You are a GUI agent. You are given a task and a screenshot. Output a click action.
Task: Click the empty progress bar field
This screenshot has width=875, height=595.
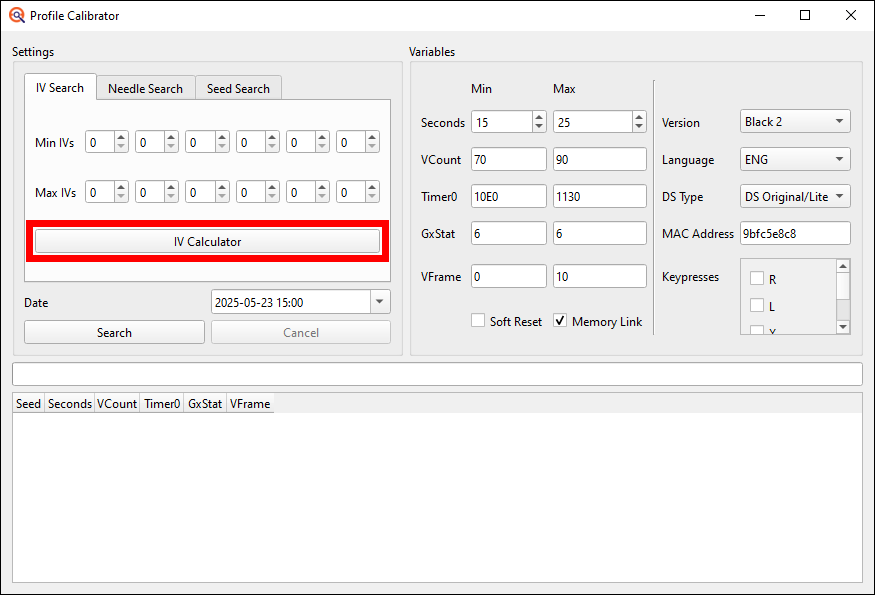[438, 374]
